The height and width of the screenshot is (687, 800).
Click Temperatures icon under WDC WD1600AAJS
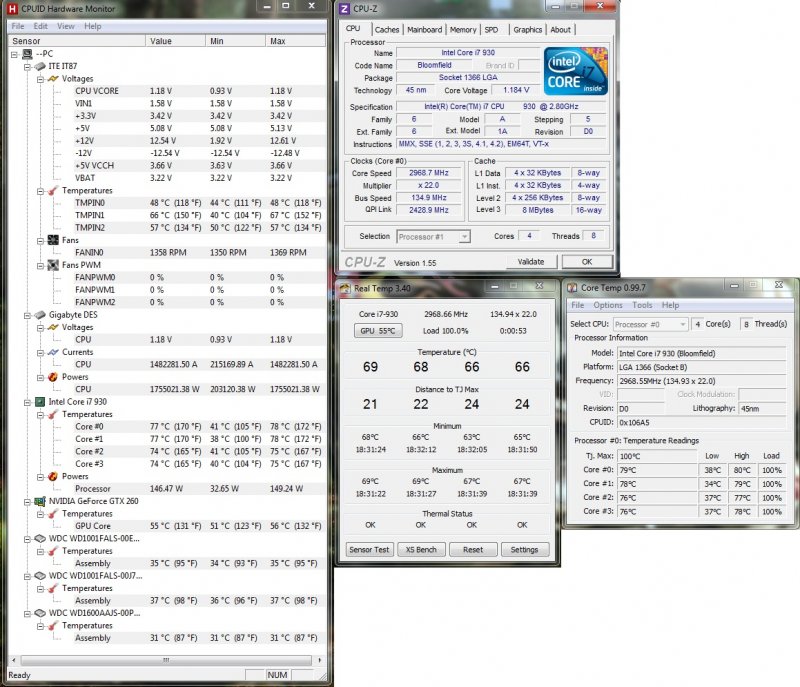pyautogui.click(x=53, y=626)
